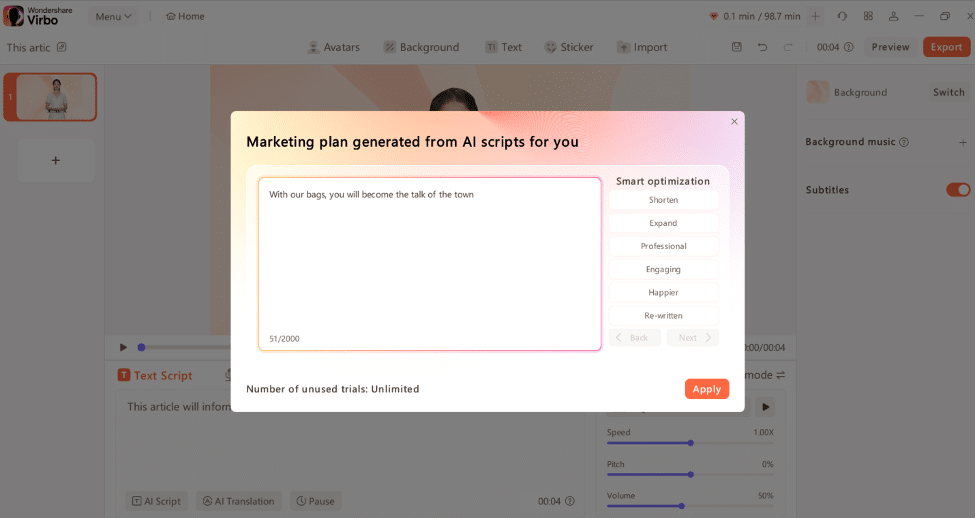Choose the Professional tone option
The width and height of the screenshot is (977, 518).
pyautogui.click(x=663, y=246)
